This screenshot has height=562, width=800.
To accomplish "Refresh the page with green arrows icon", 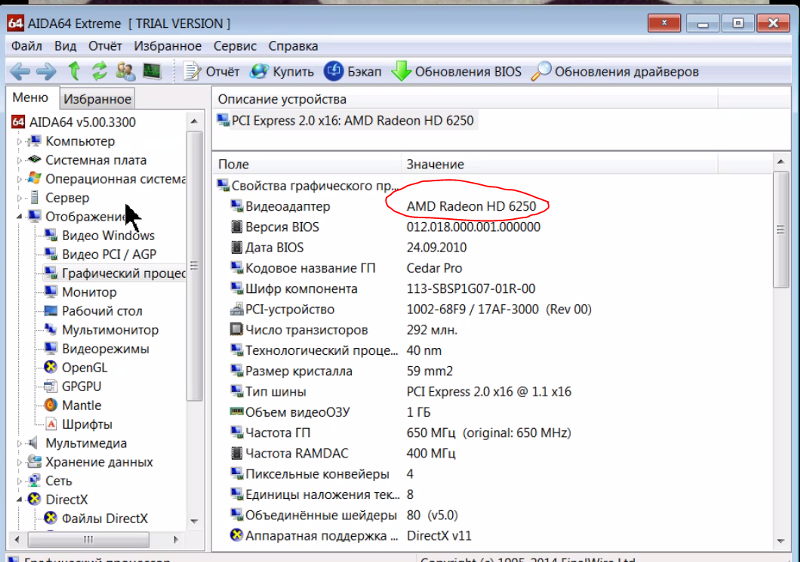I will point(99,71).
